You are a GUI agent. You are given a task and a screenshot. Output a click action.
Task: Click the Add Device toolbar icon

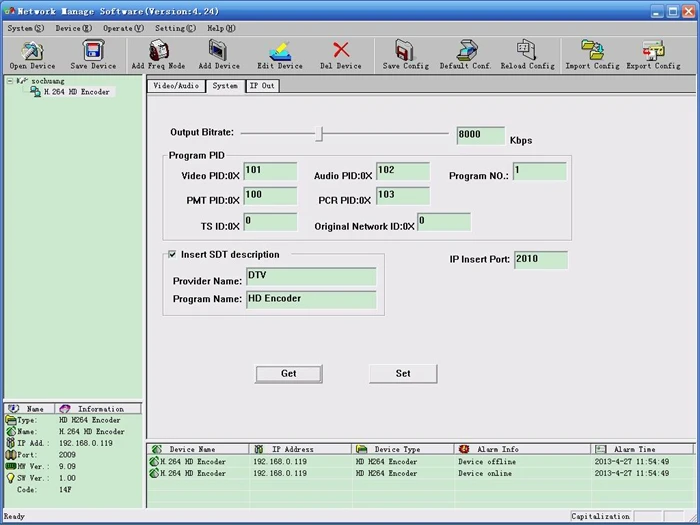click(x=219, y=50)
